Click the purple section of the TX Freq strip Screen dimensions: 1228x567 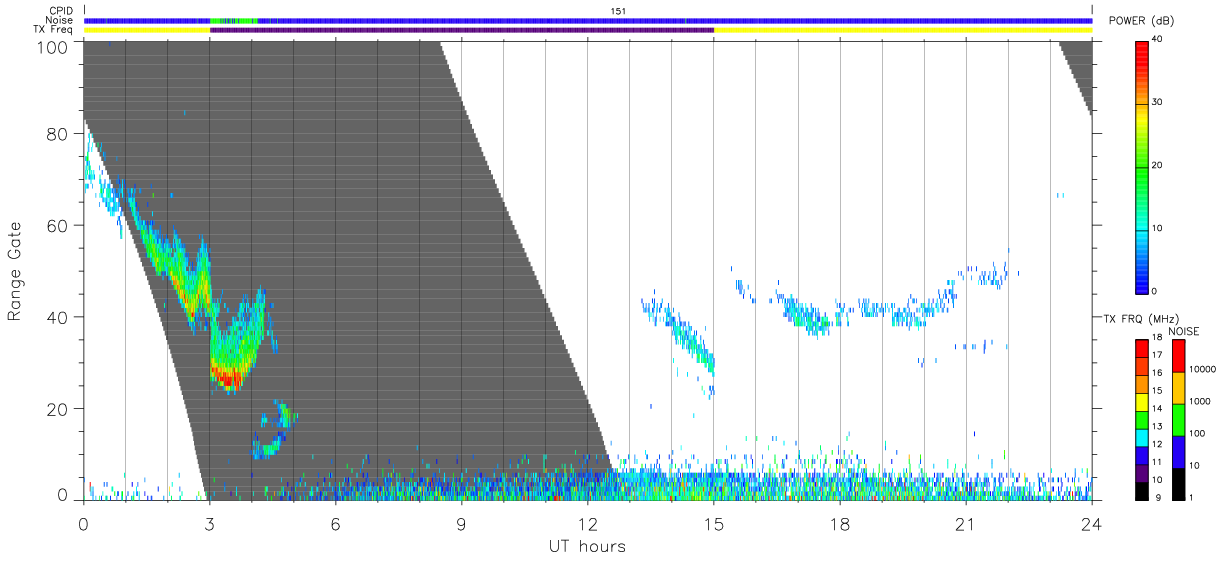click(x=462, y=30)
